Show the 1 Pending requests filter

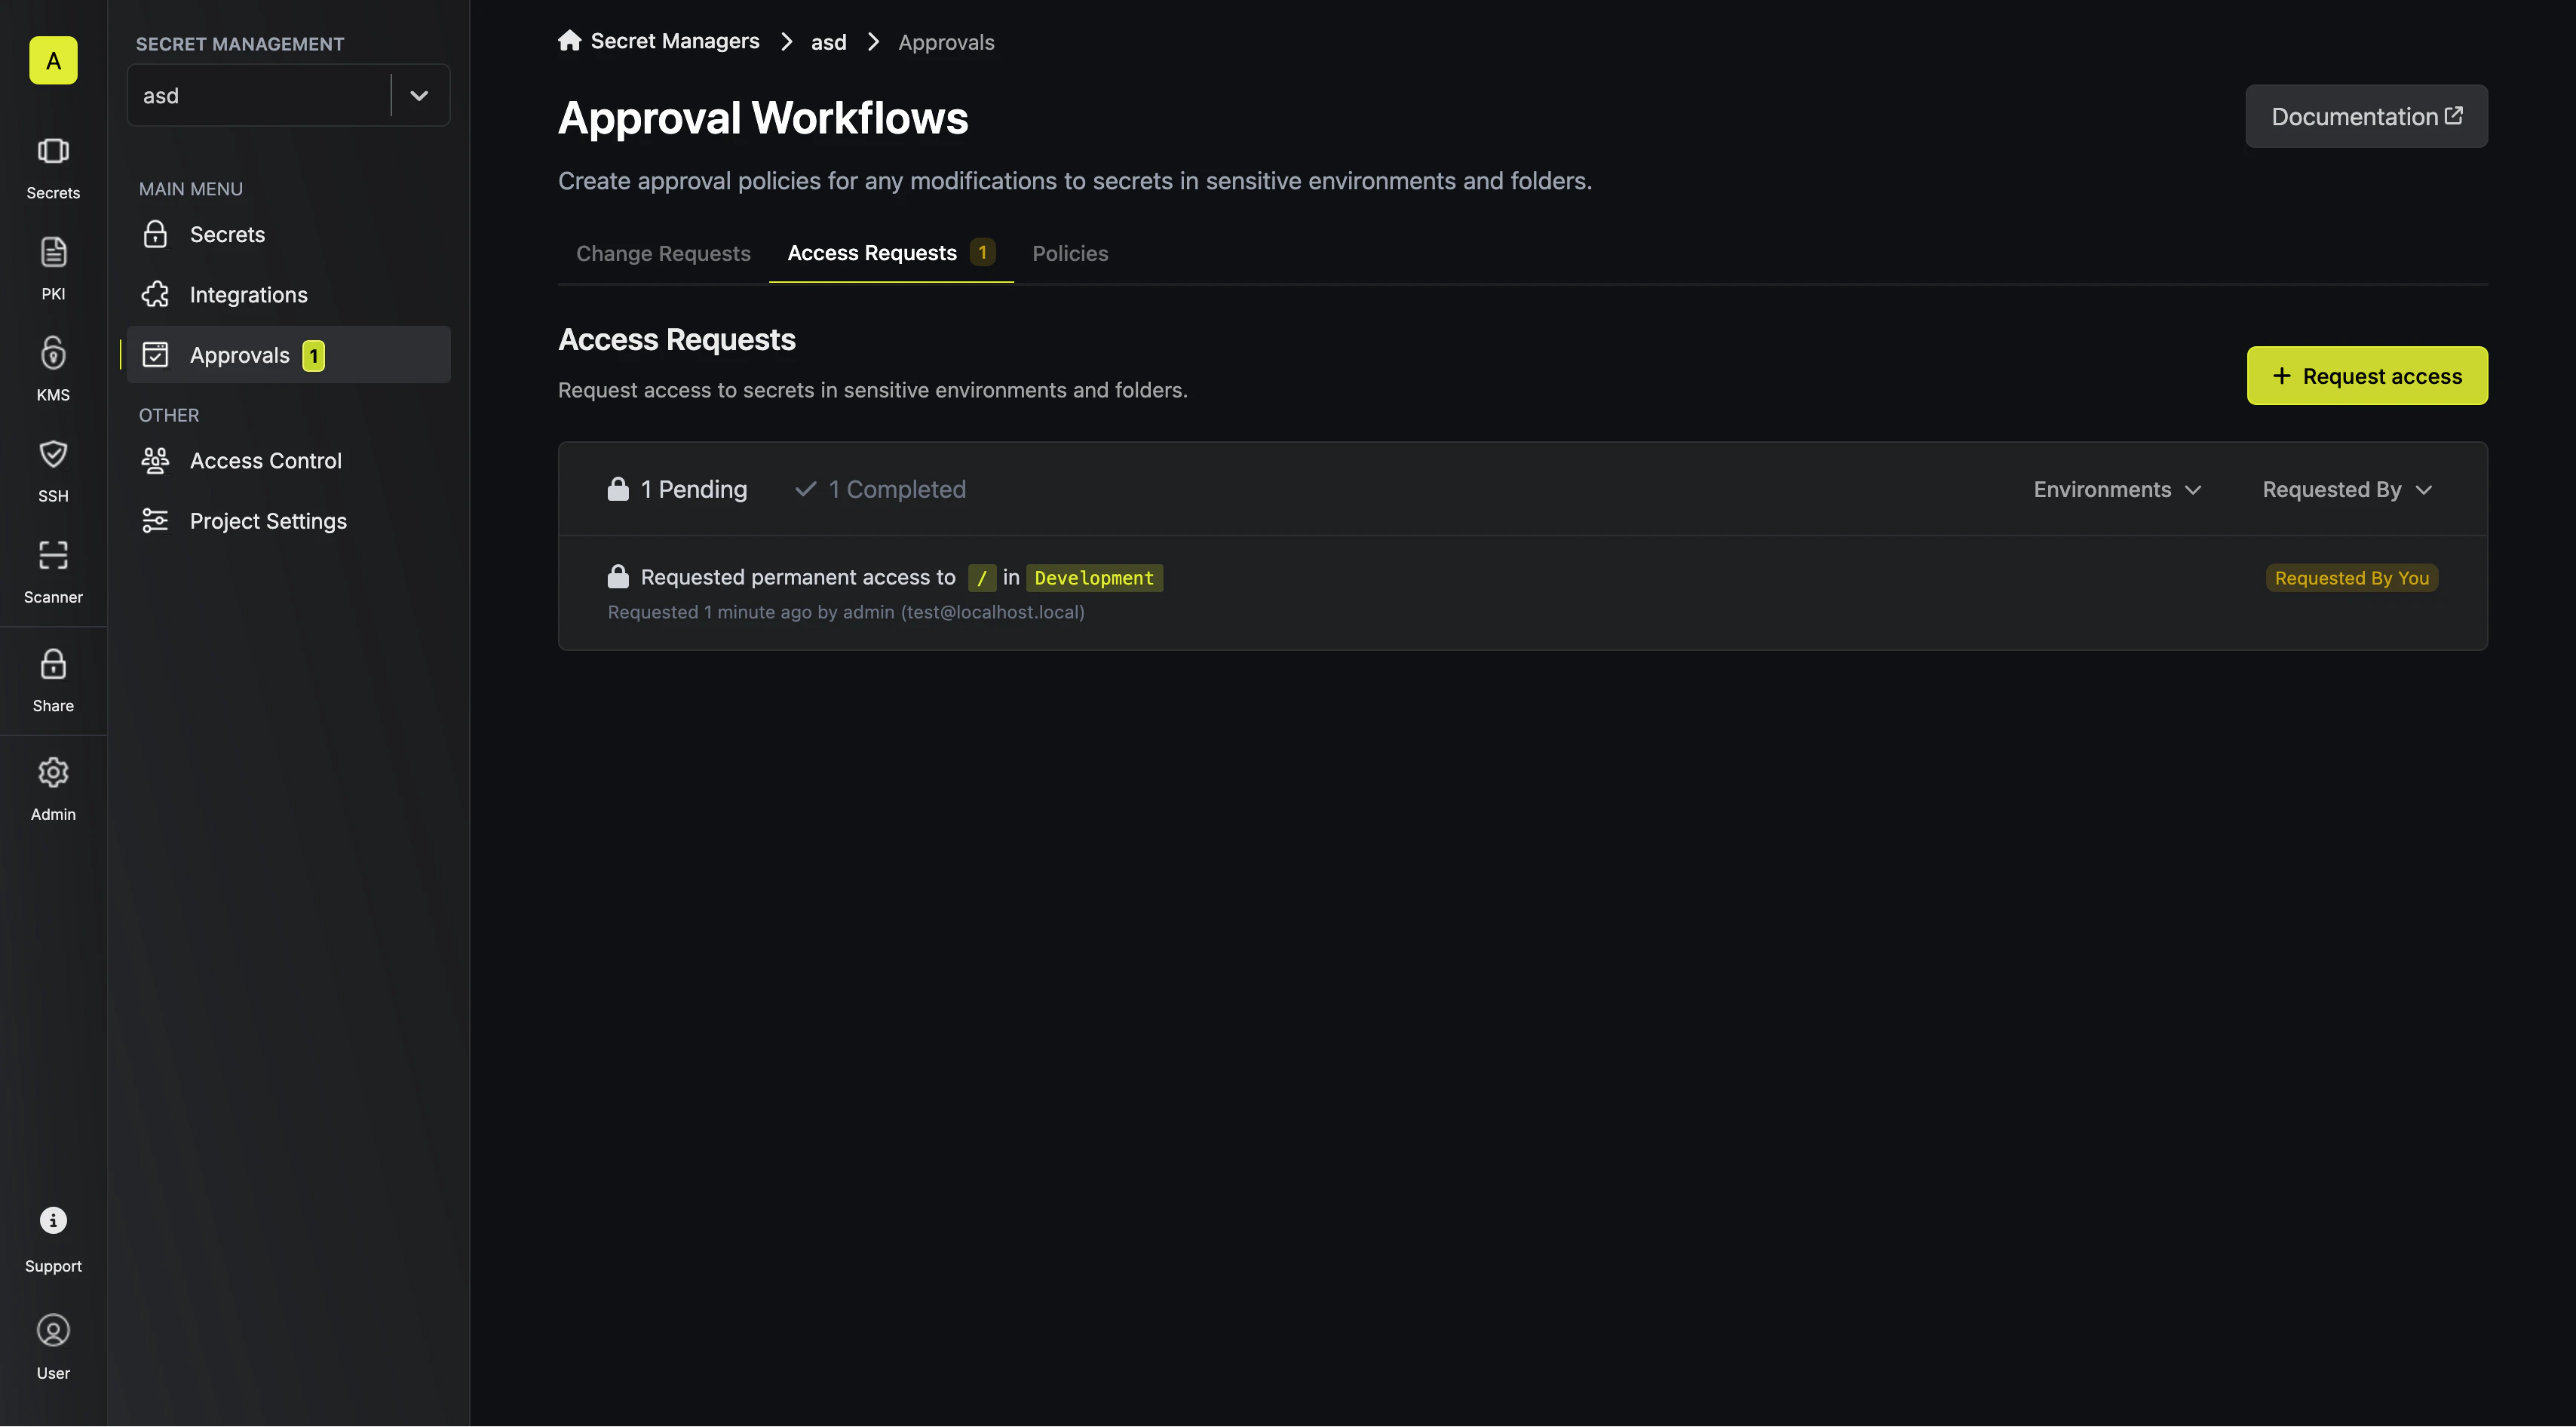(x=677, y=489)
